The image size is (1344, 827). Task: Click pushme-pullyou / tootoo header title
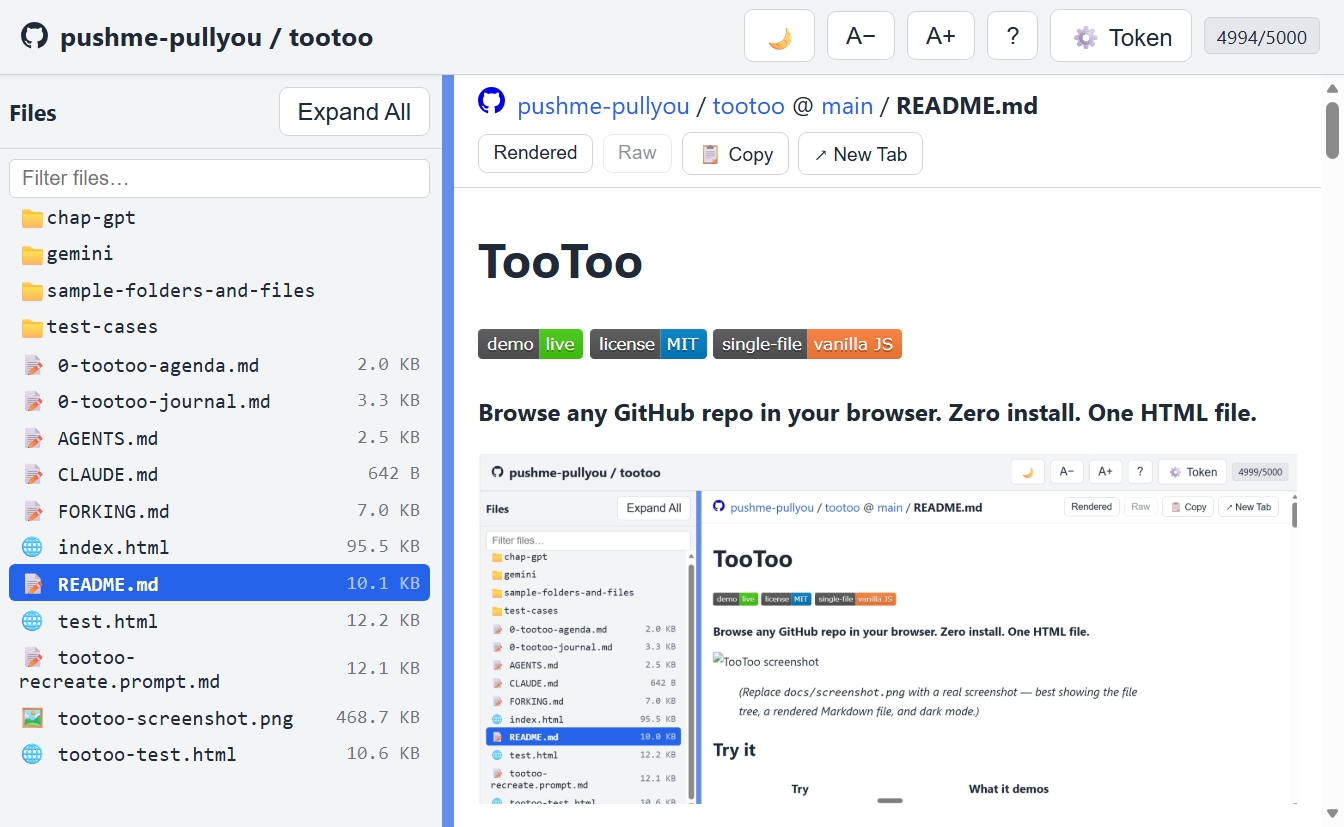click(x=217, y=38)
